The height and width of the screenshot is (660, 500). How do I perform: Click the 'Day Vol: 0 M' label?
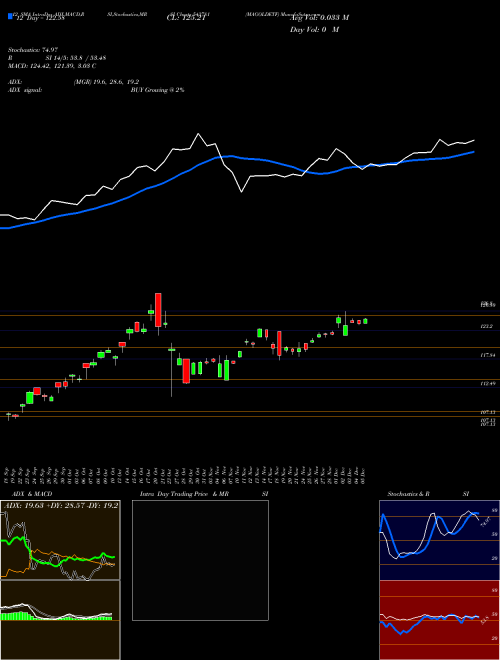(314, 30)
